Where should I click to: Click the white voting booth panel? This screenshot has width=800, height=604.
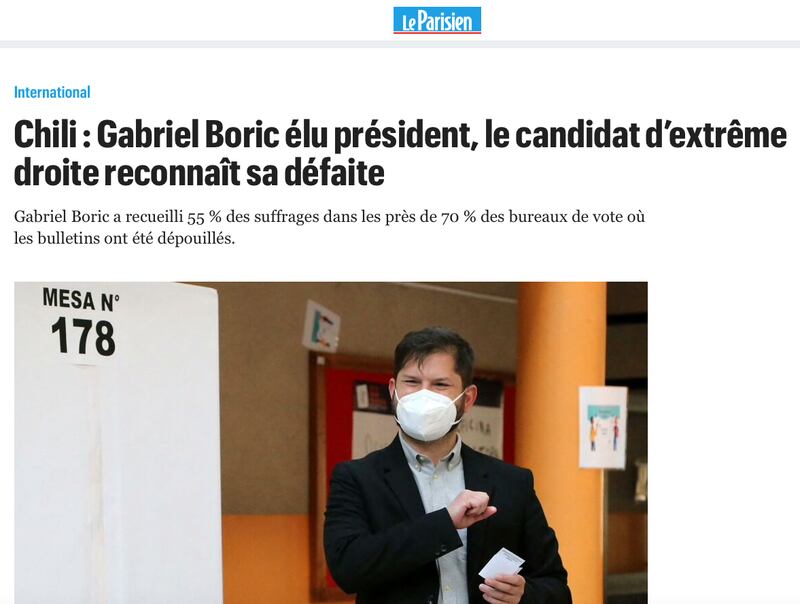117,443
